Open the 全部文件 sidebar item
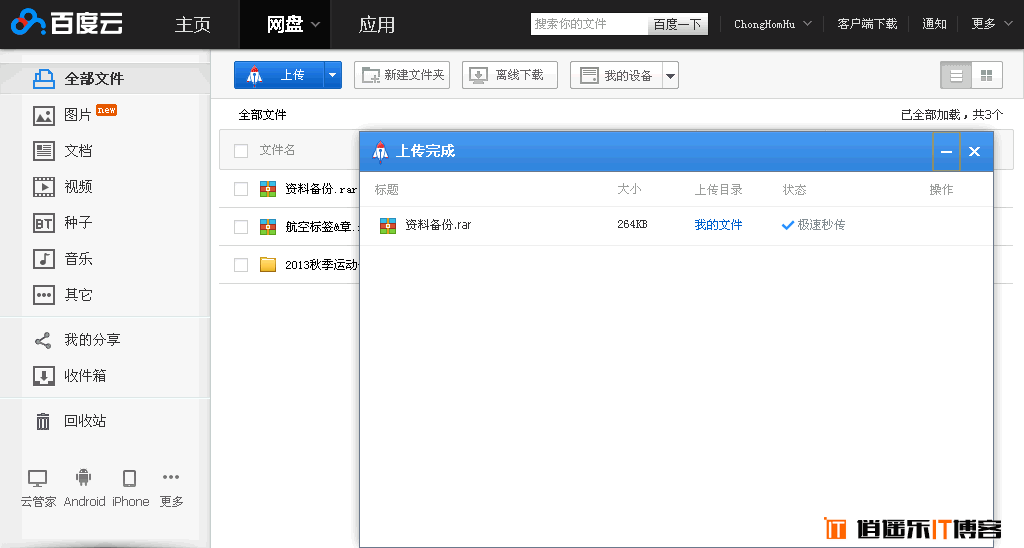This screenshot has width=1024, height=548. pyautogui.click(x=104, y=79)
